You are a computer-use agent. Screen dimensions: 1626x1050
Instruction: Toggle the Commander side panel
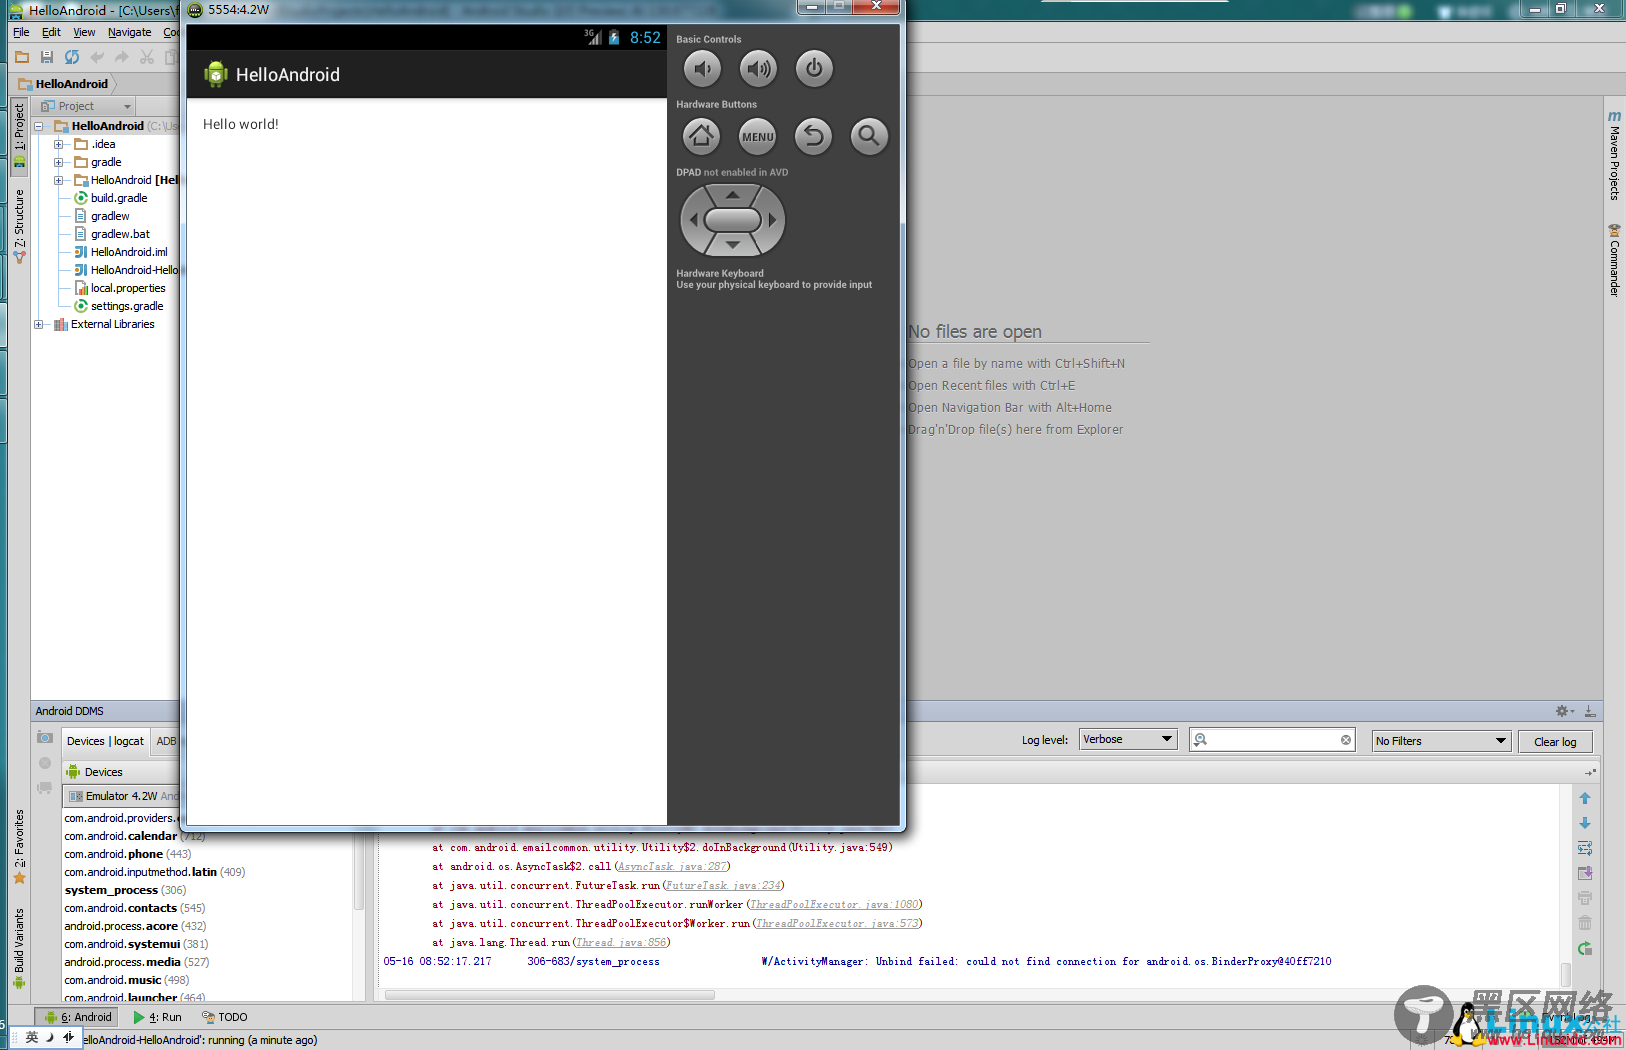1614,260
